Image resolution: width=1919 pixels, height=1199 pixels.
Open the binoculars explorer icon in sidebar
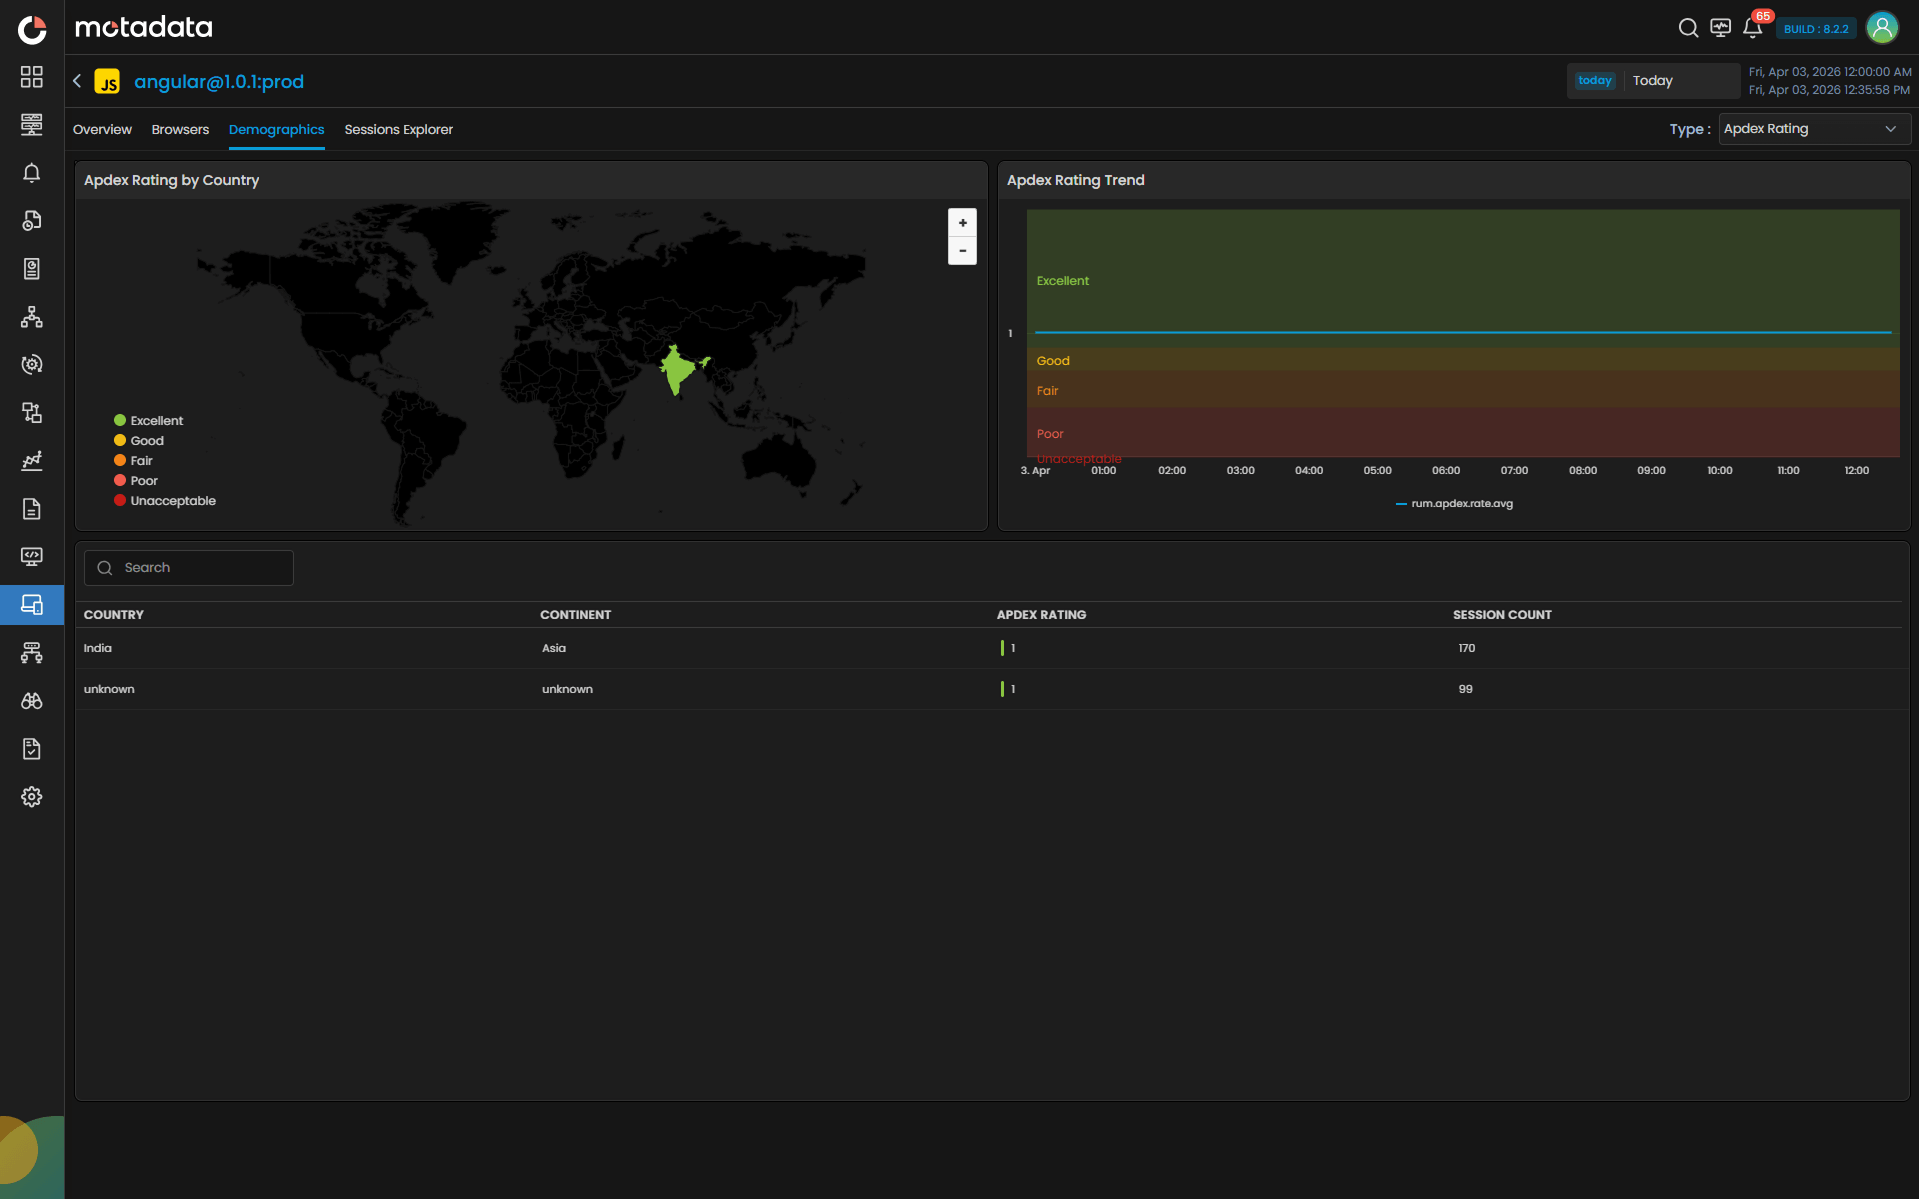click(32, 701)
